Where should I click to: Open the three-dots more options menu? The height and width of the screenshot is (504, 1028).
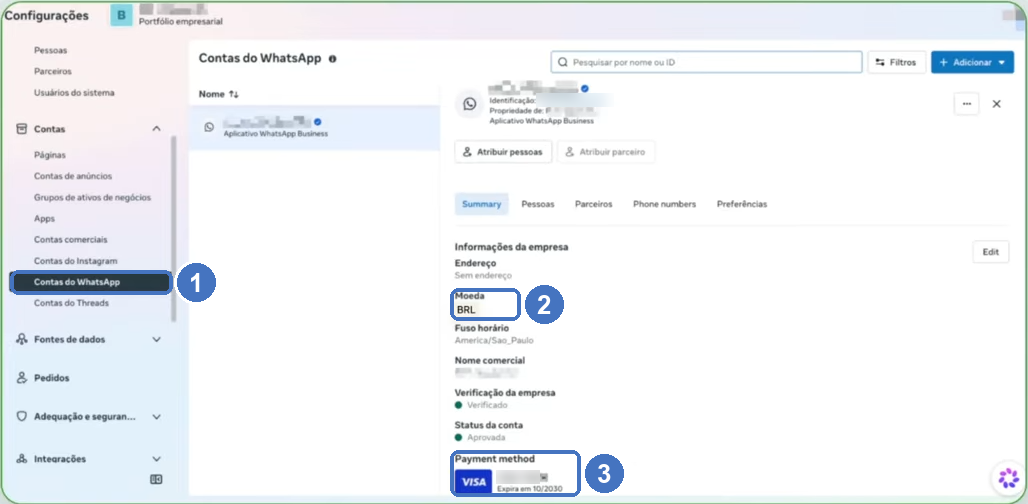[x=966, y=104]
